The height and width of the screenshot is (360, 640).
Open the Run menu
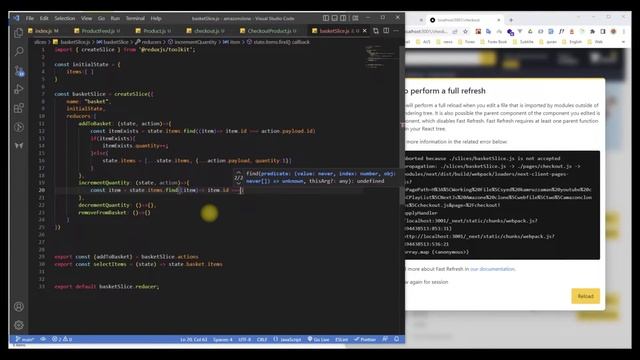point(115,18)
